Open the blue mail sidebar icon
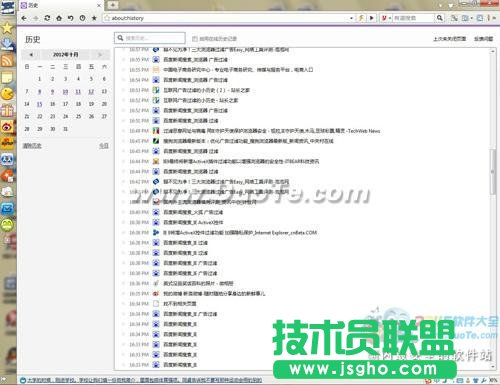Viewport: 500px width, 385px height. pyautogui.click(x=7, y=209)
